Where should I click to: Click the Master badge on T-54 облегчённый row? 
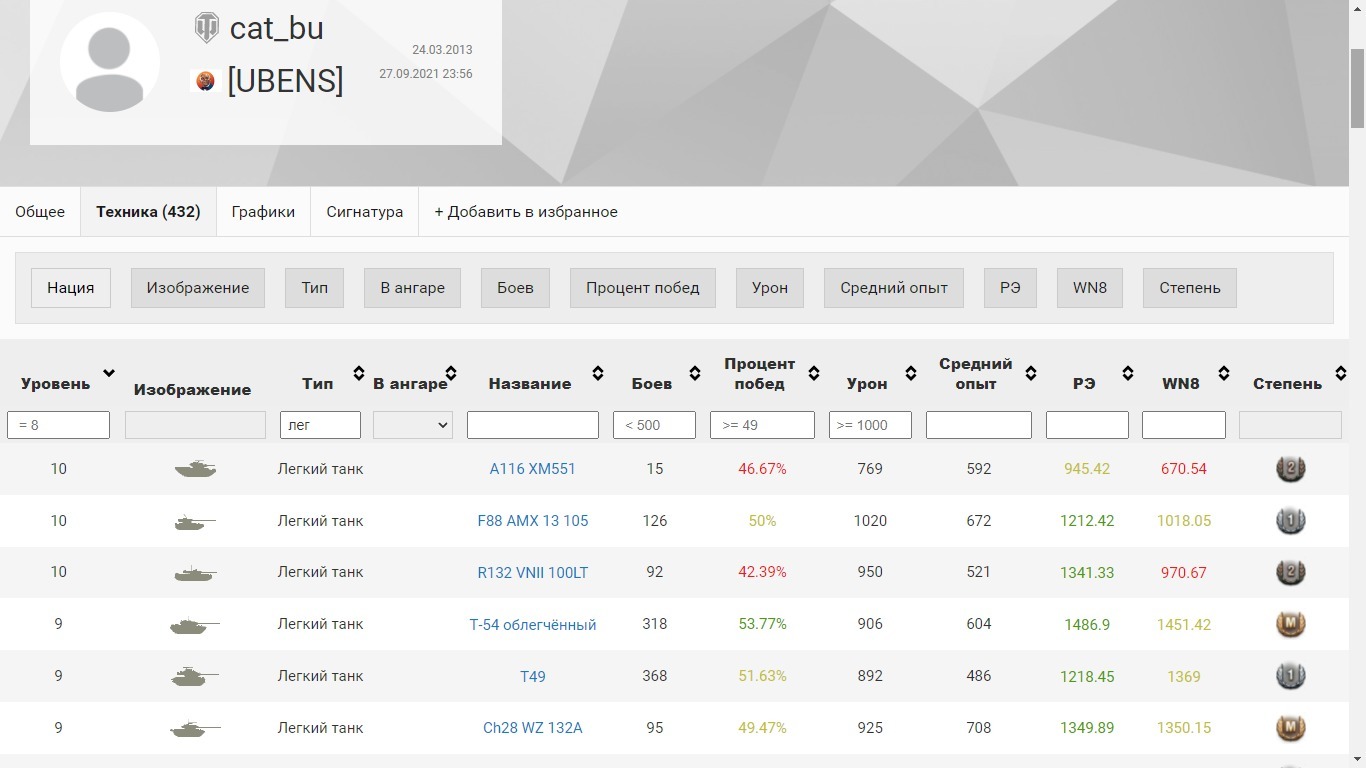(x=1290, y=624)
